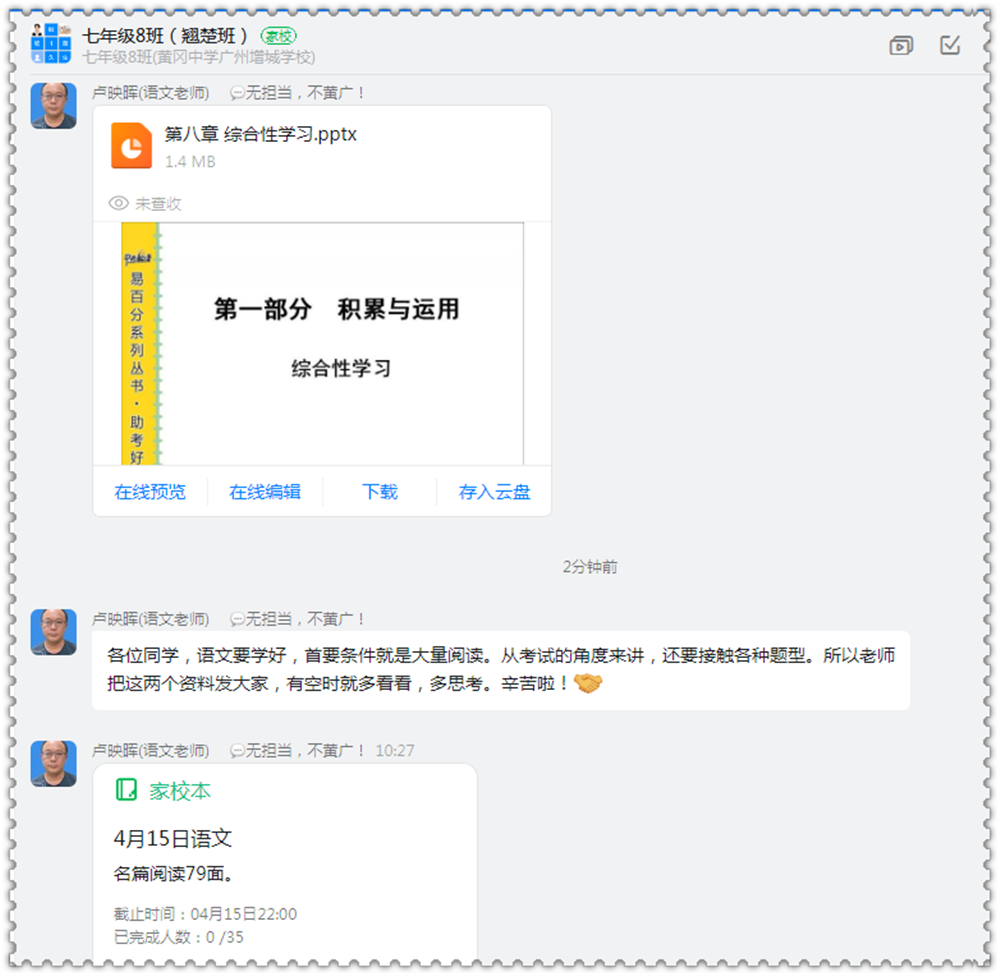Click the 2分钟前 timestamp
1000x976 pixels.
[x=590, y=567]
